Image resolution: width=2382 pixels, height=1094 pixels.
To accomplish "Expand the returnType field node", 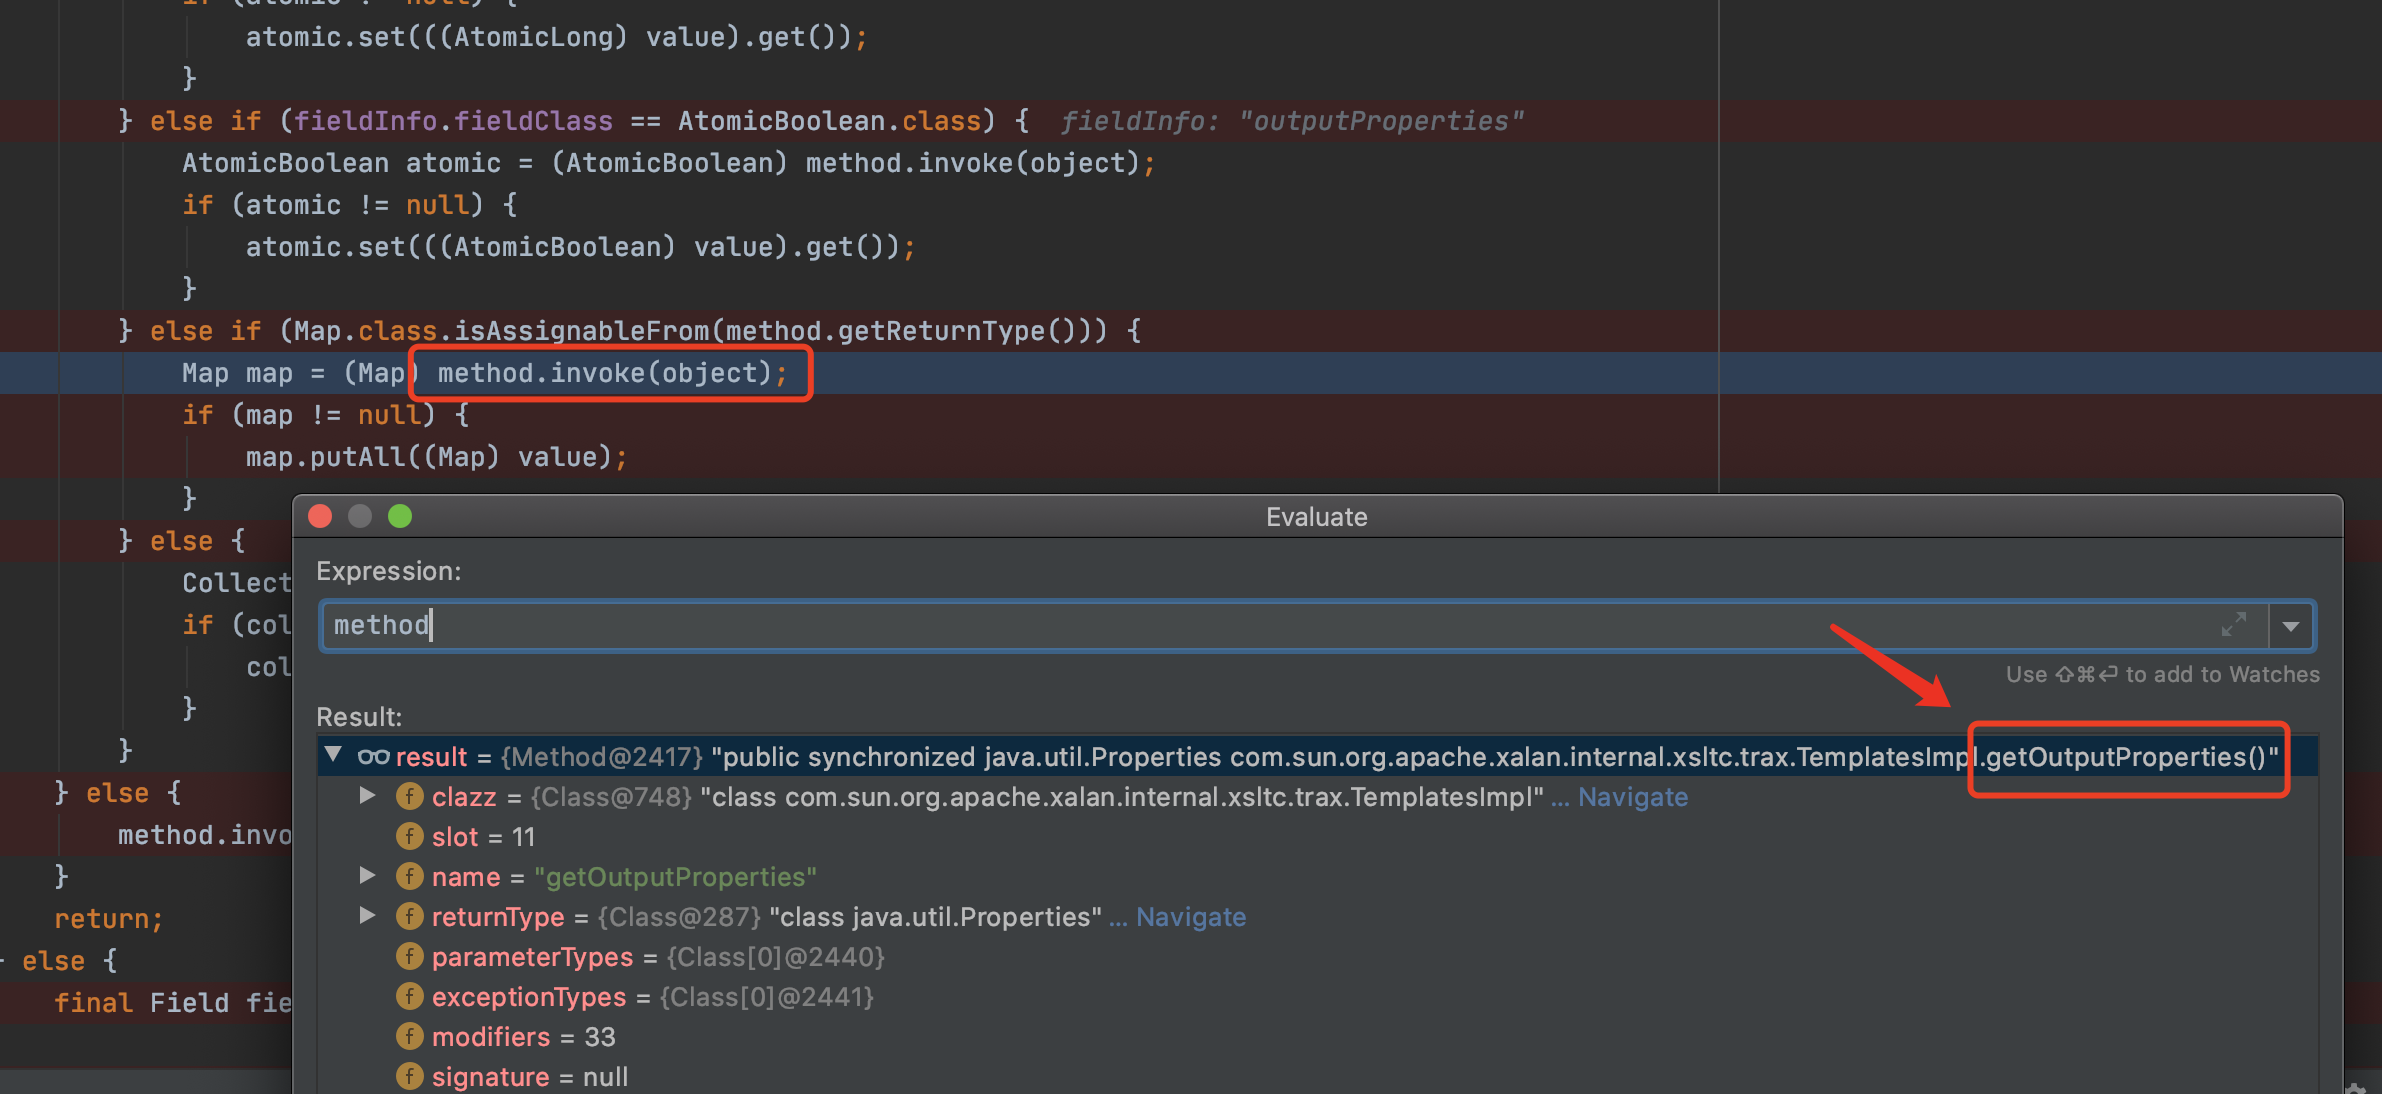I will pos(367,916).
